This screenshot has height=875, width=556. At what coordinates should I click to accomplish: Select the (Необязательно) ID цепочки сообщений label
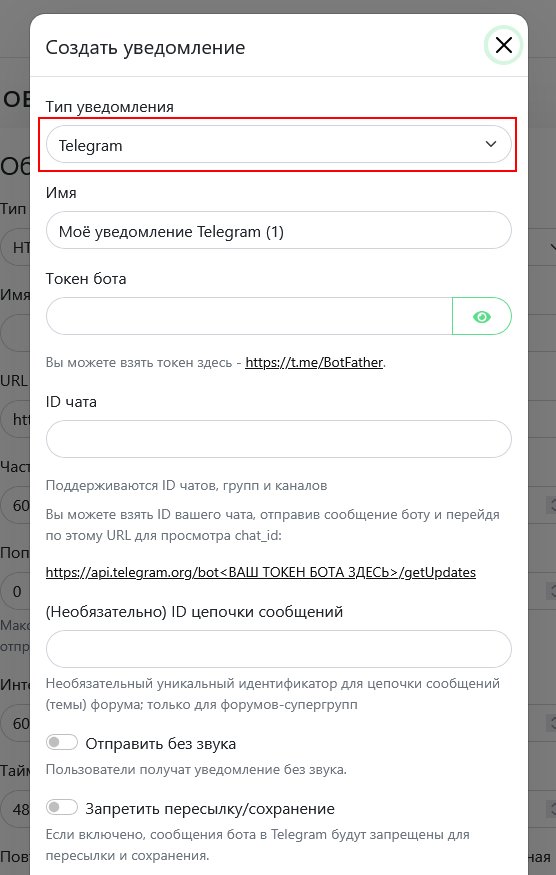pos(194,612)
